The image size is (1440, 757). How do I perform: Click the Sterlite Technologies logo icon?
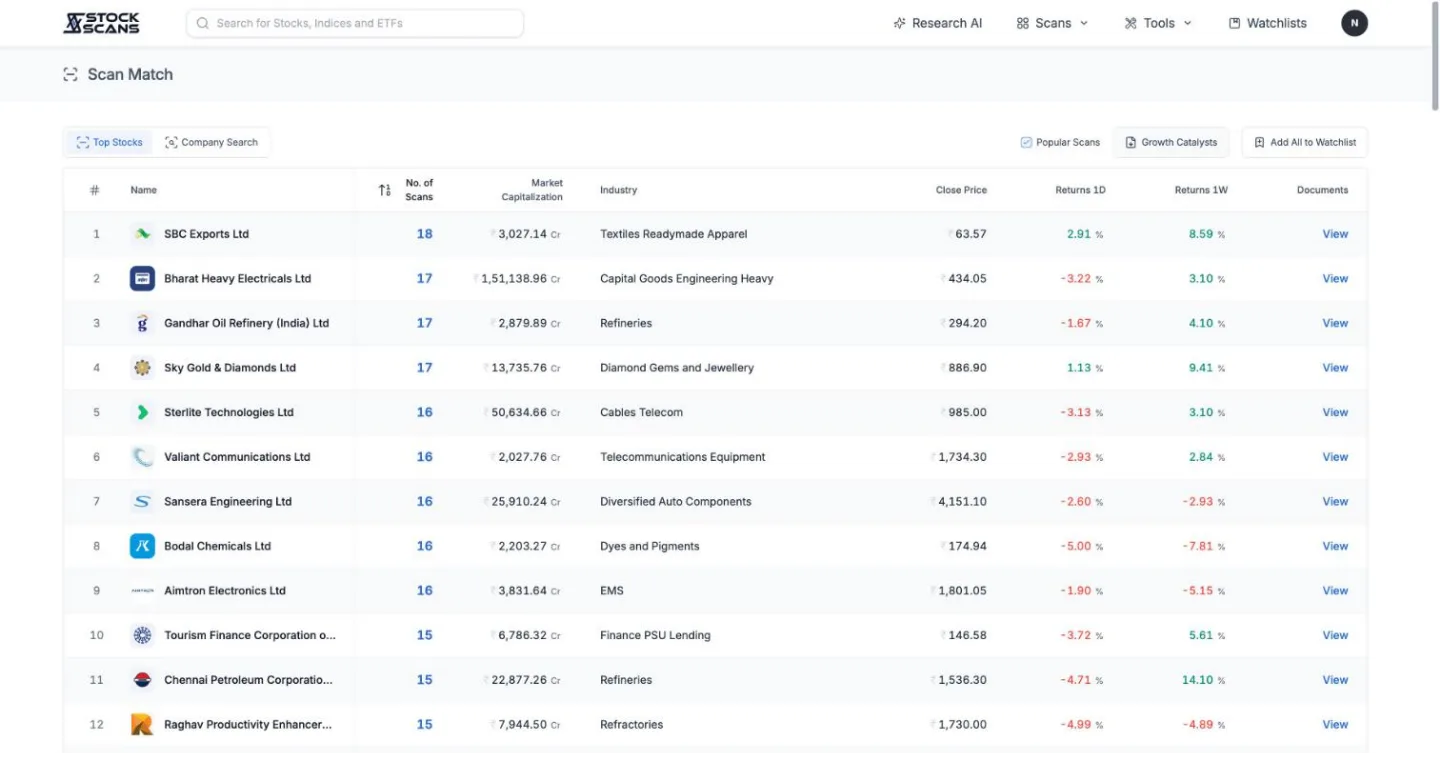pyautogui.click(x=142, y=412)
